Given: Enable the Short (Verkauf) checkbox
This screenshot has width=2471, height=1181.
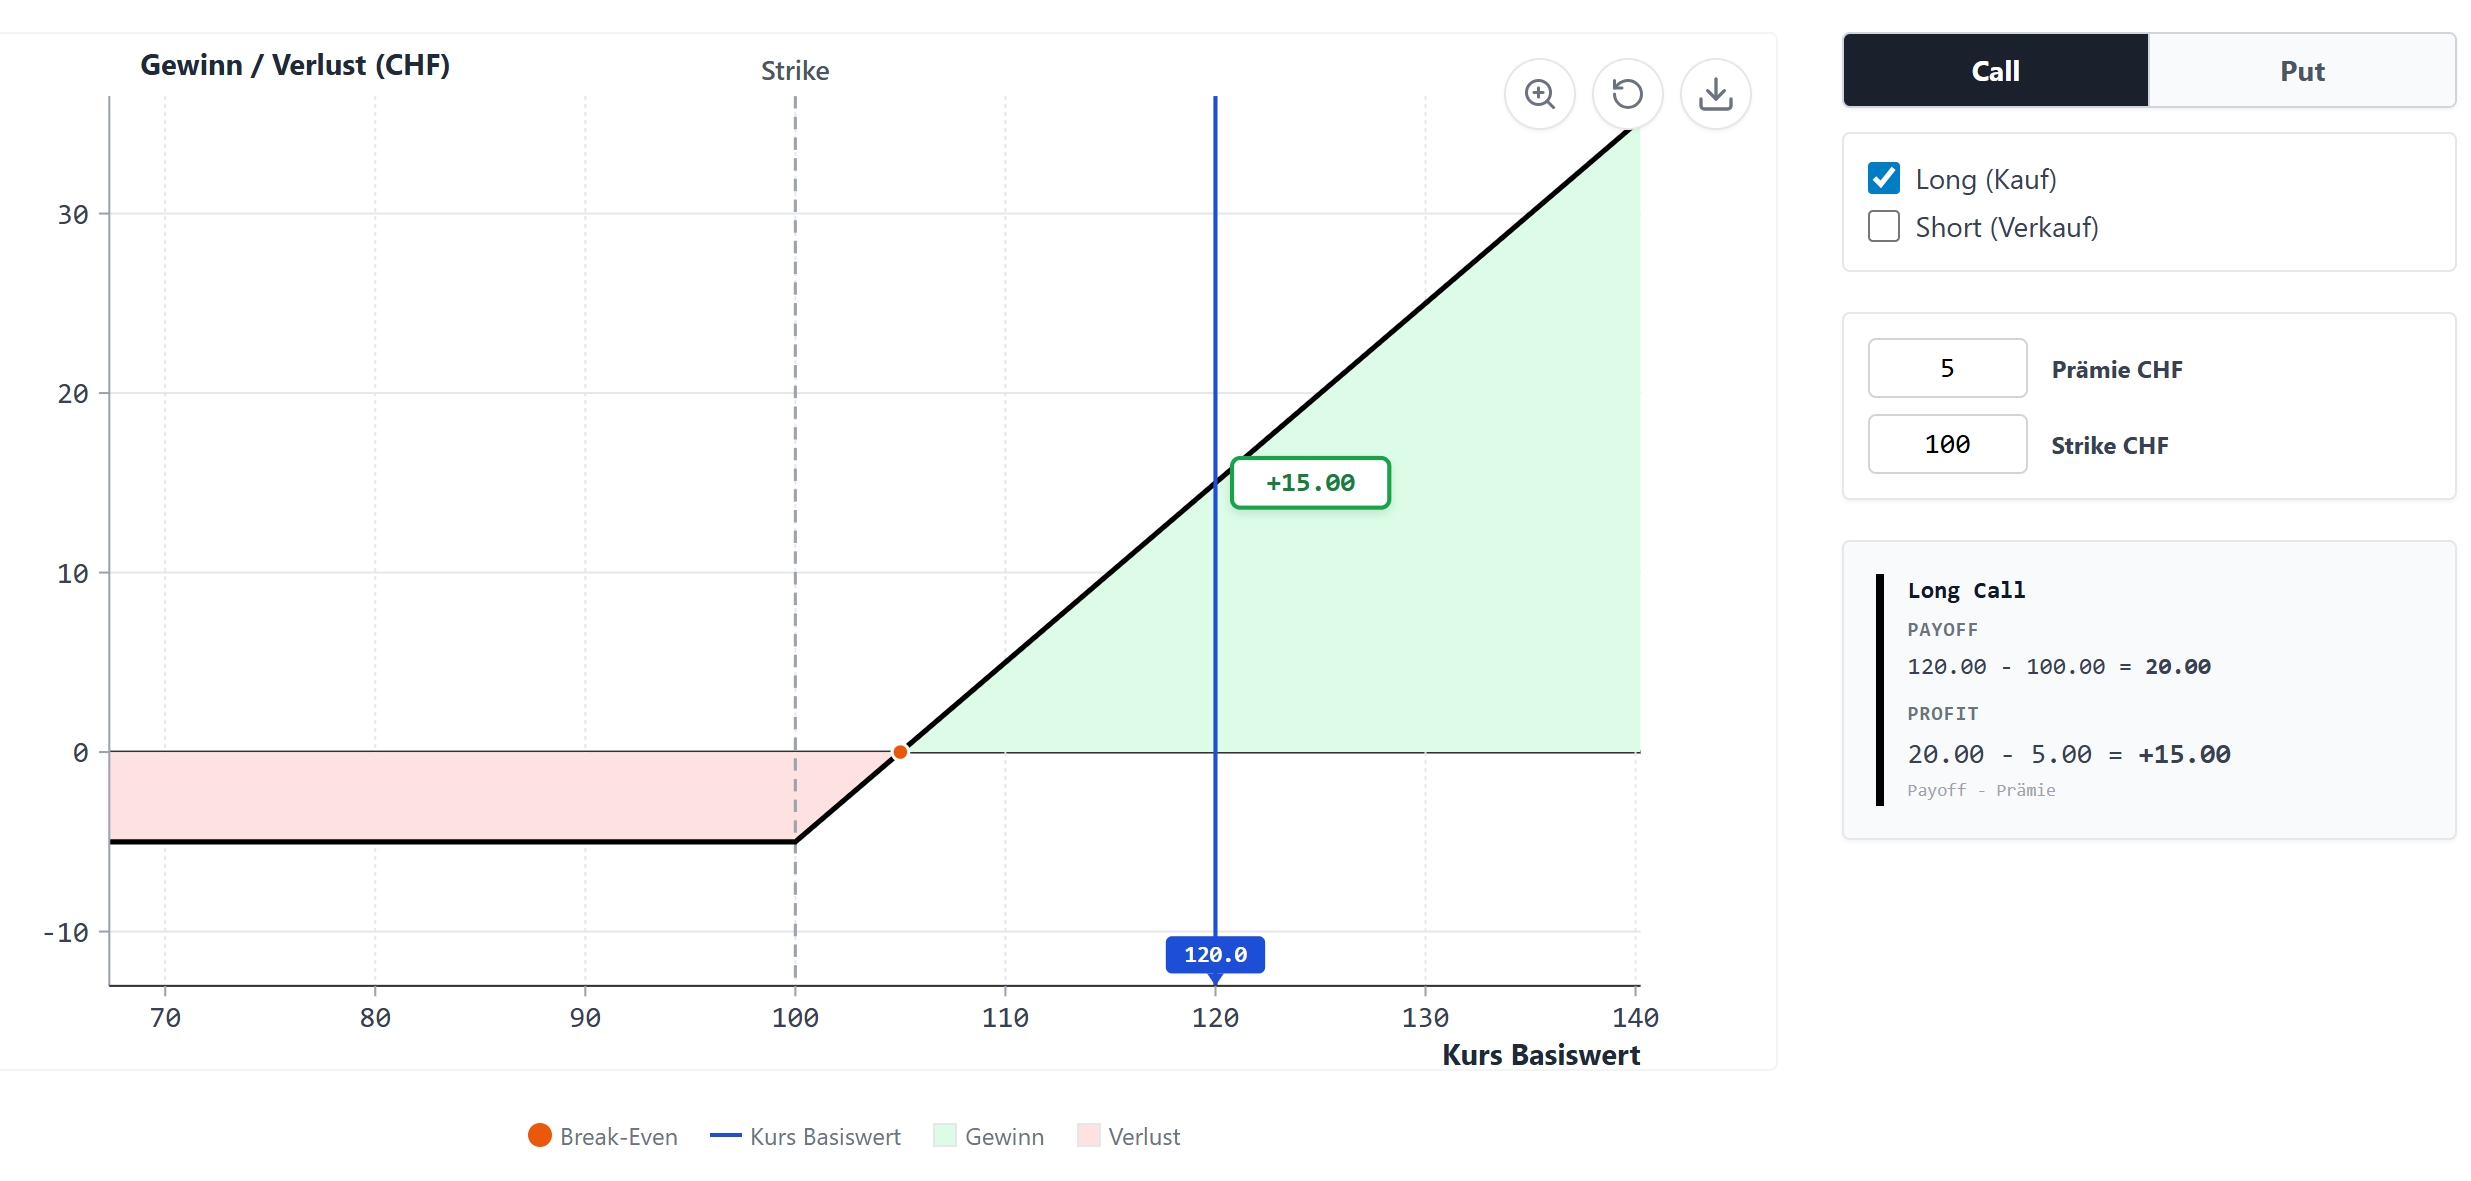Looking at the screenshot, I should coord(1884,226).
